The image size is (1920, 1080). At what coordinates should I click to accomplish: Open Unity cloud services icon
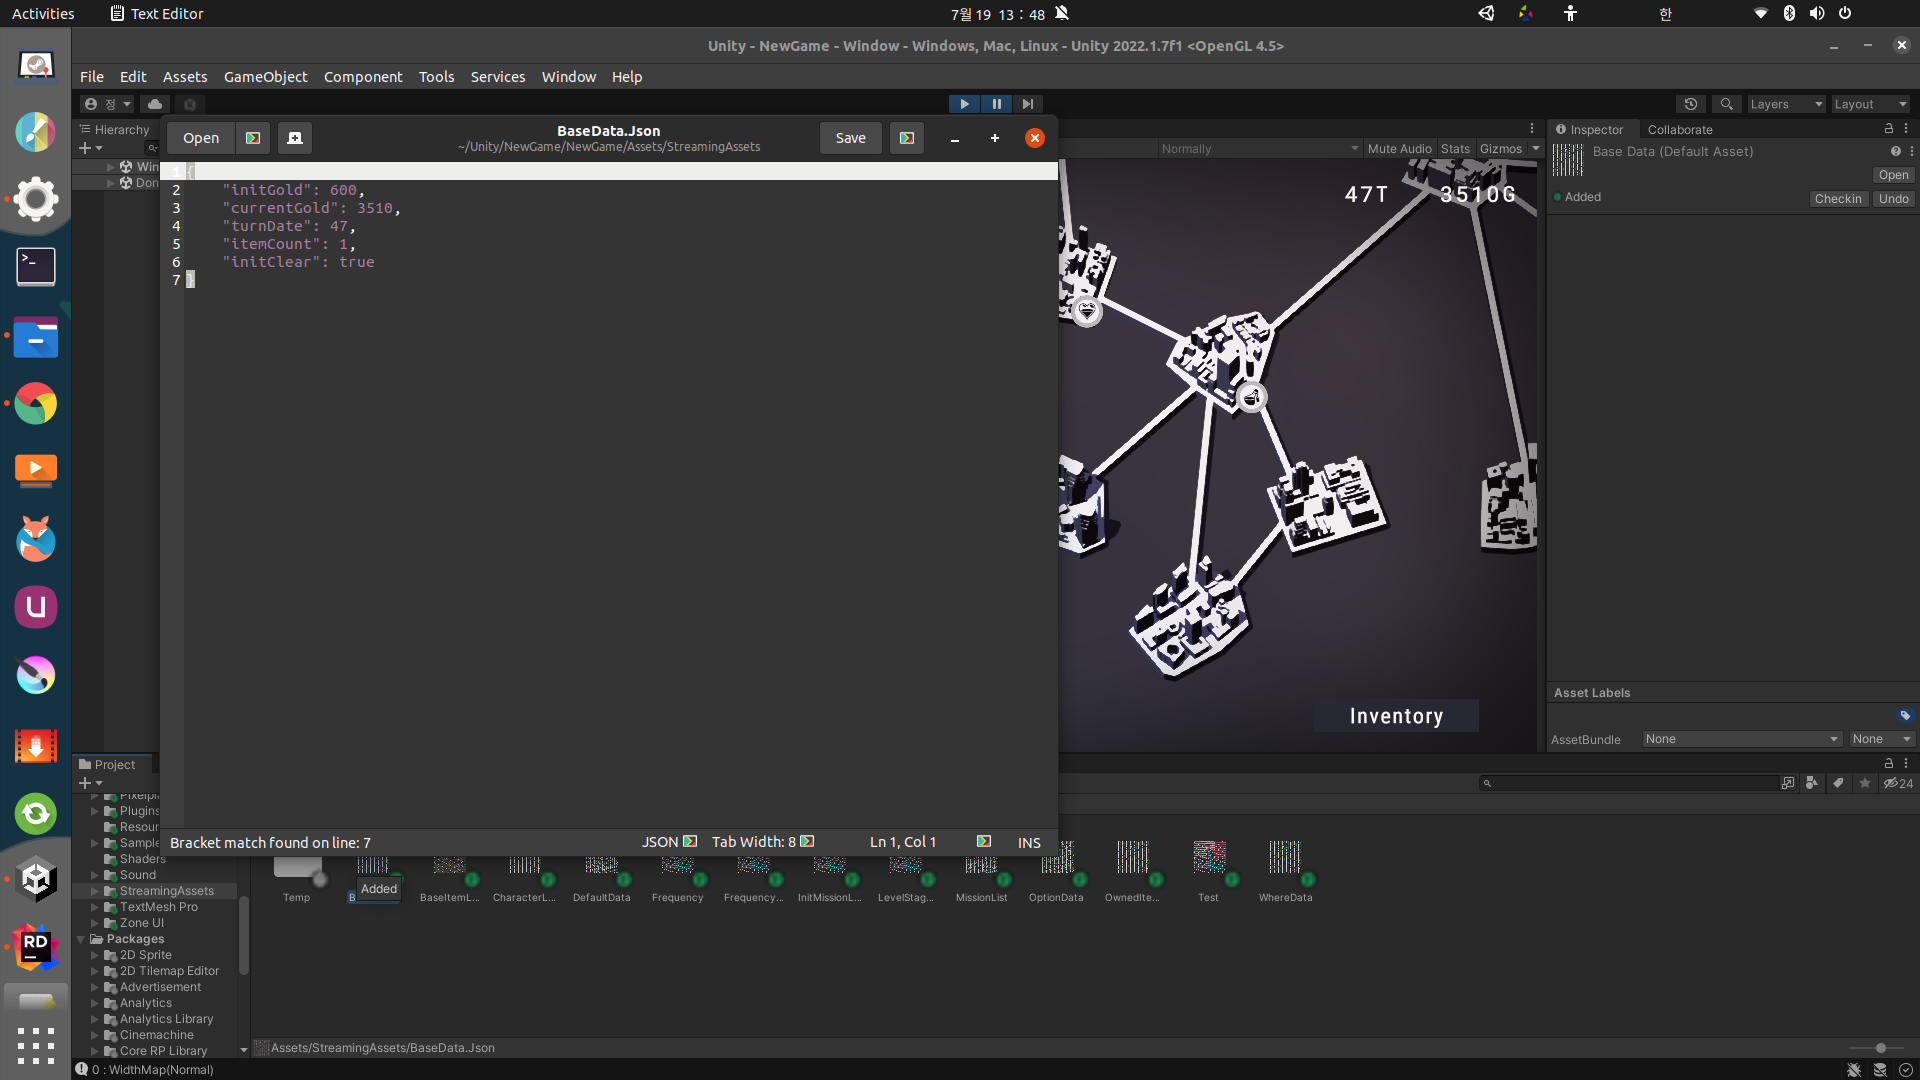155,104
